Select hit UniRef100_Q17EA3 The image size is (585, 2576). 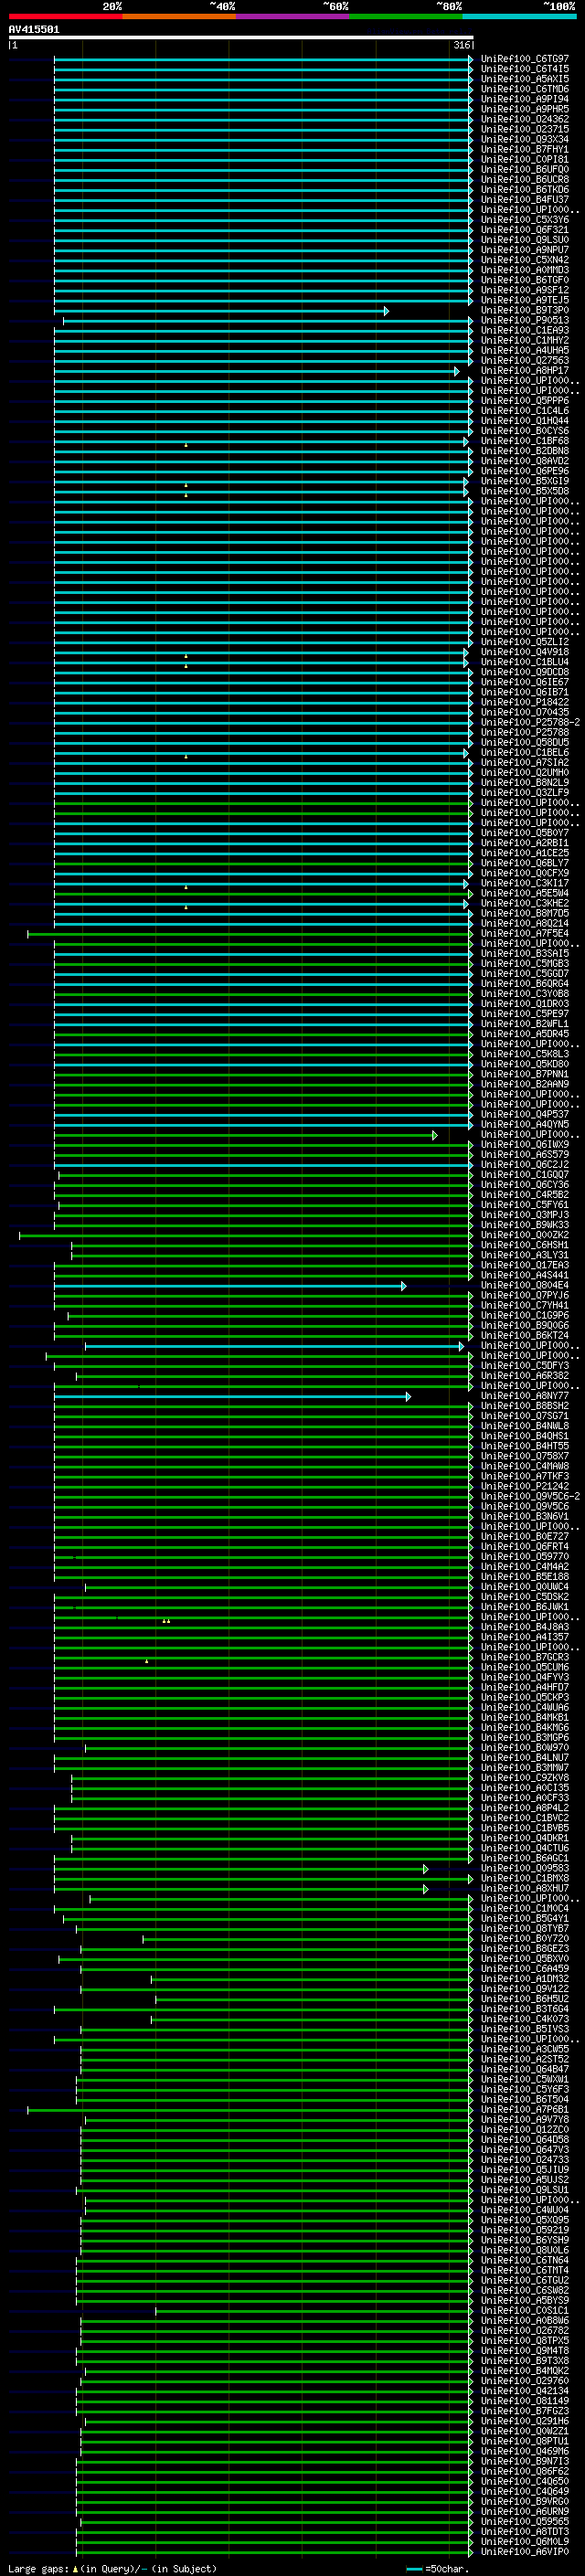[524, 1265]
